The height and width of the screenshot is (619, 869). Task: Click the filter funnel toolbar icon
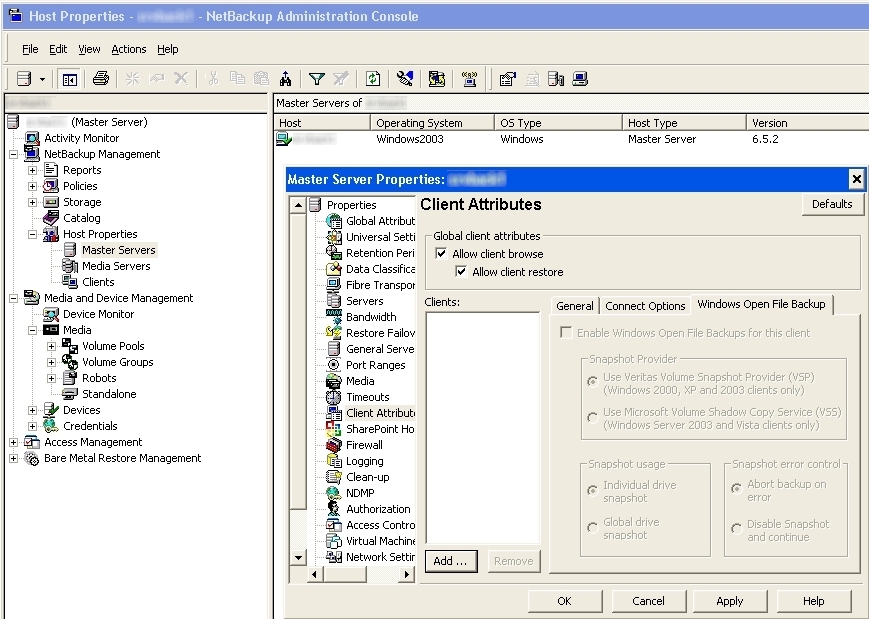(316, 79)
